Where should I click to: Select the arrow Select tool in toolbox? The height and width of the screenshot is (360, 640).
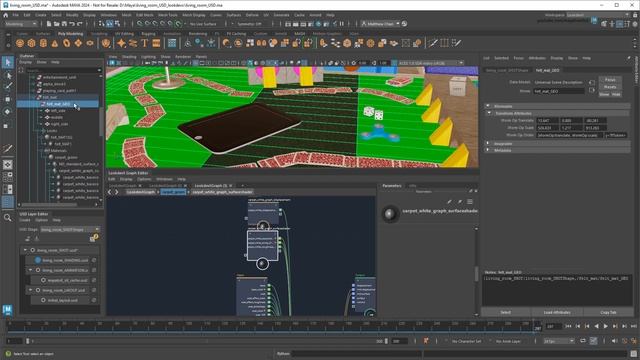[7, 62]
